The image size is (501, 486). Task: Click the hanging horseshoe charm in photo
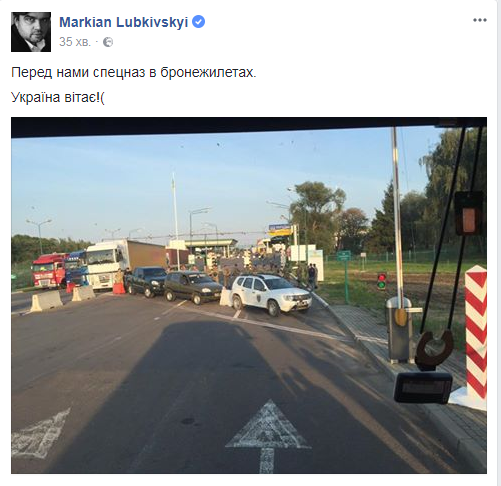click(435, 347)
